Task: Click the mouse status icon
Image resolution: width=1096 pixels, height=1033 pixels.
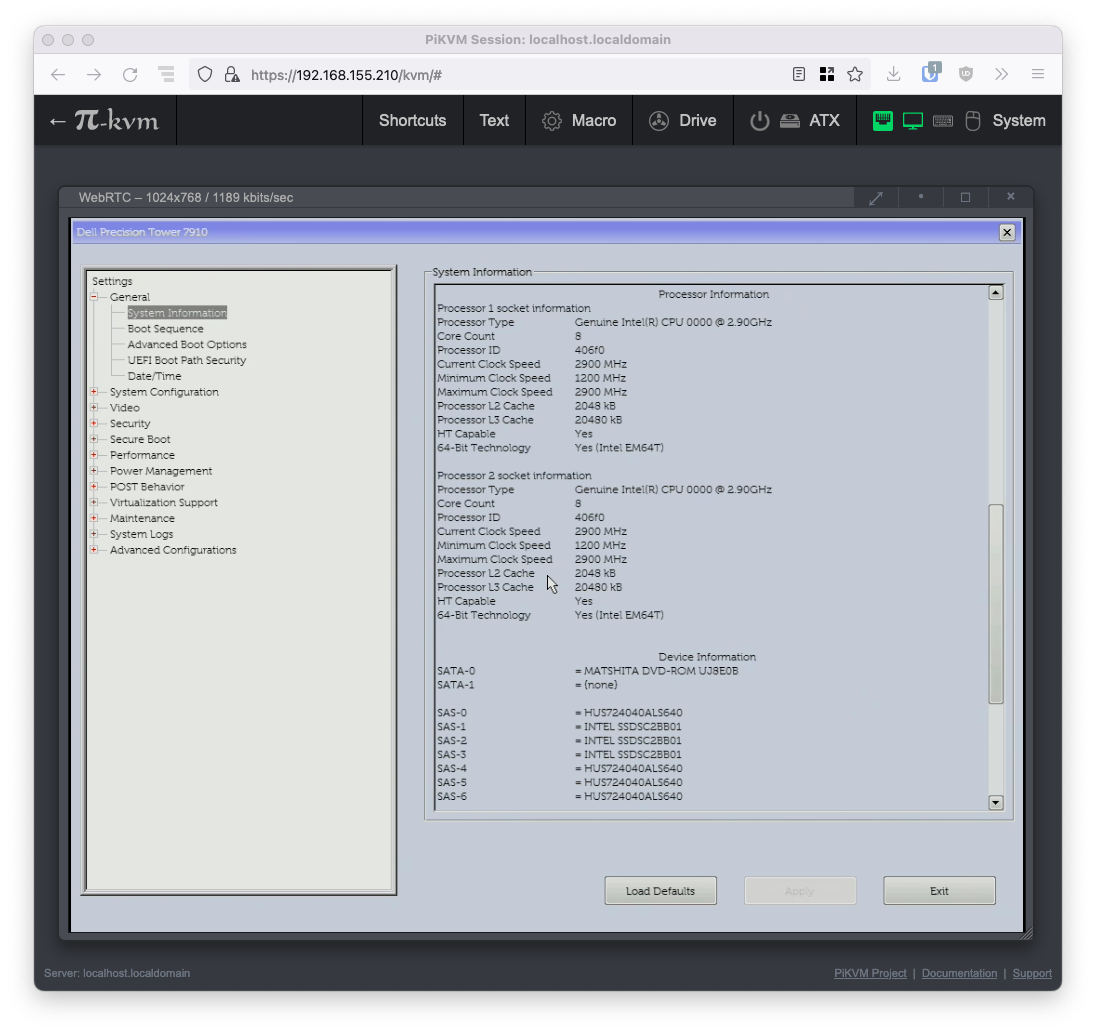Action: point(973,121)
